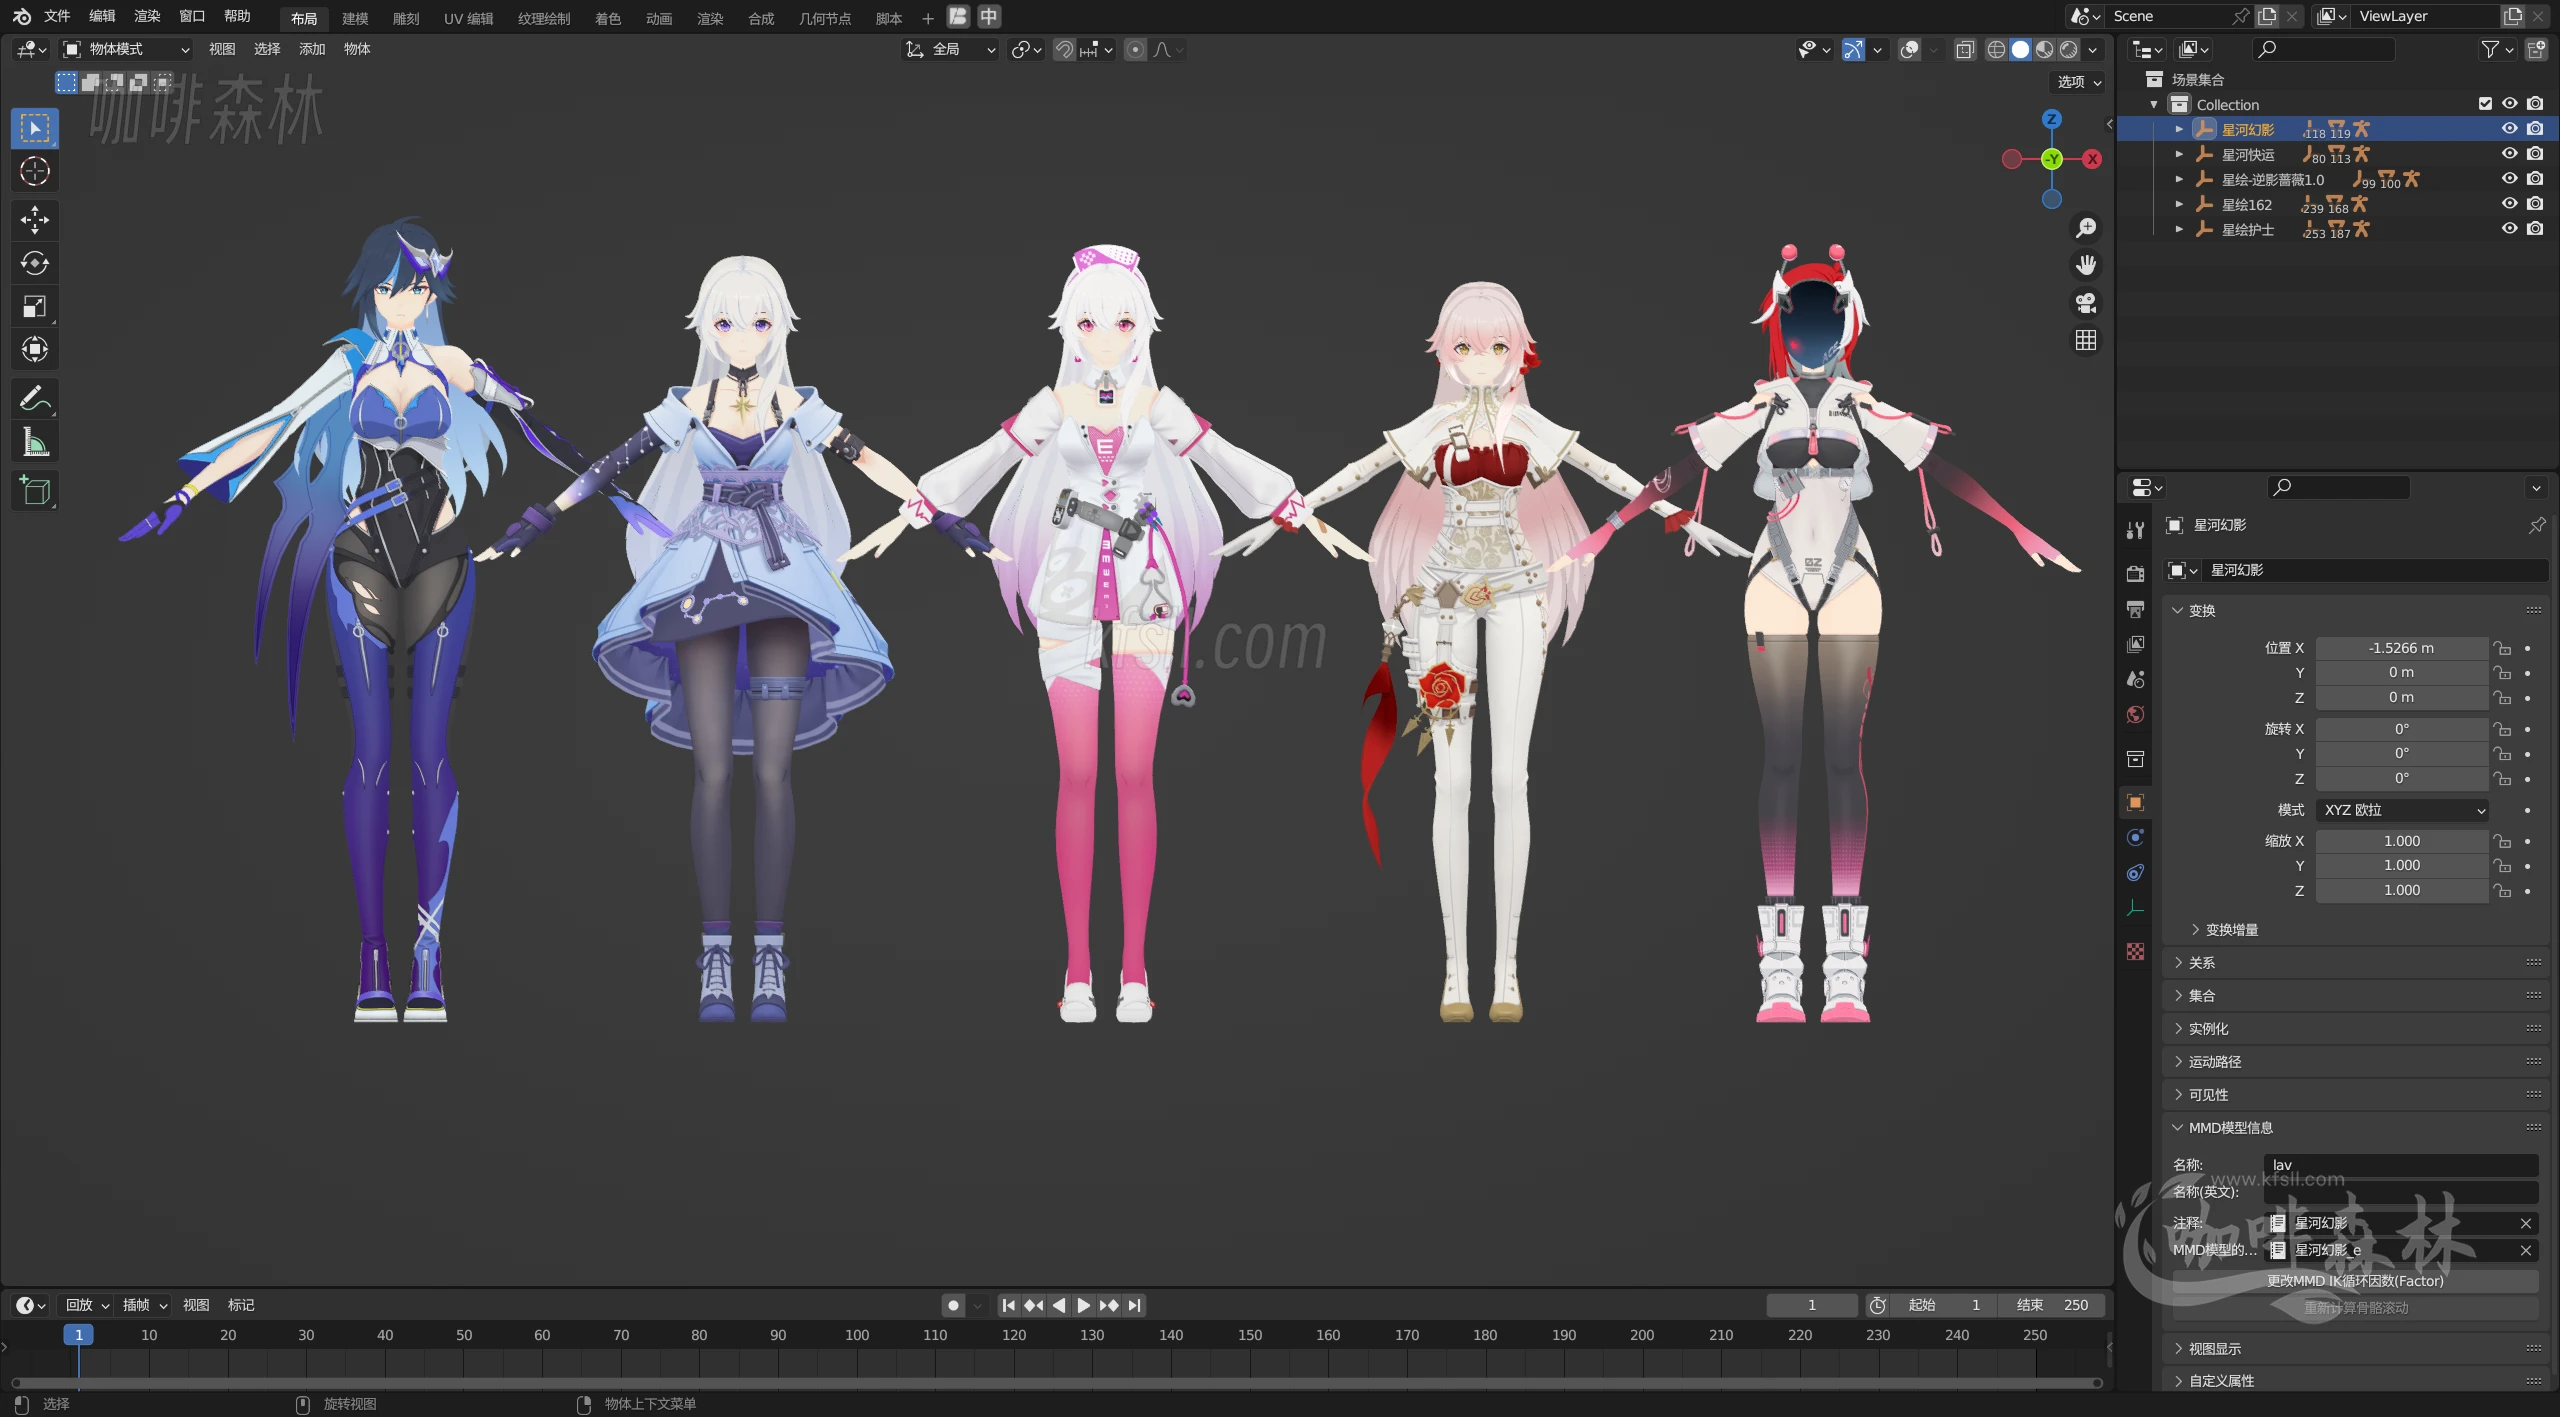This screenshot has height=1417, width=2560.
Task: Expand the 星绘-逆影蔷薇1.0 tree item
Action: click(2179, 179)
